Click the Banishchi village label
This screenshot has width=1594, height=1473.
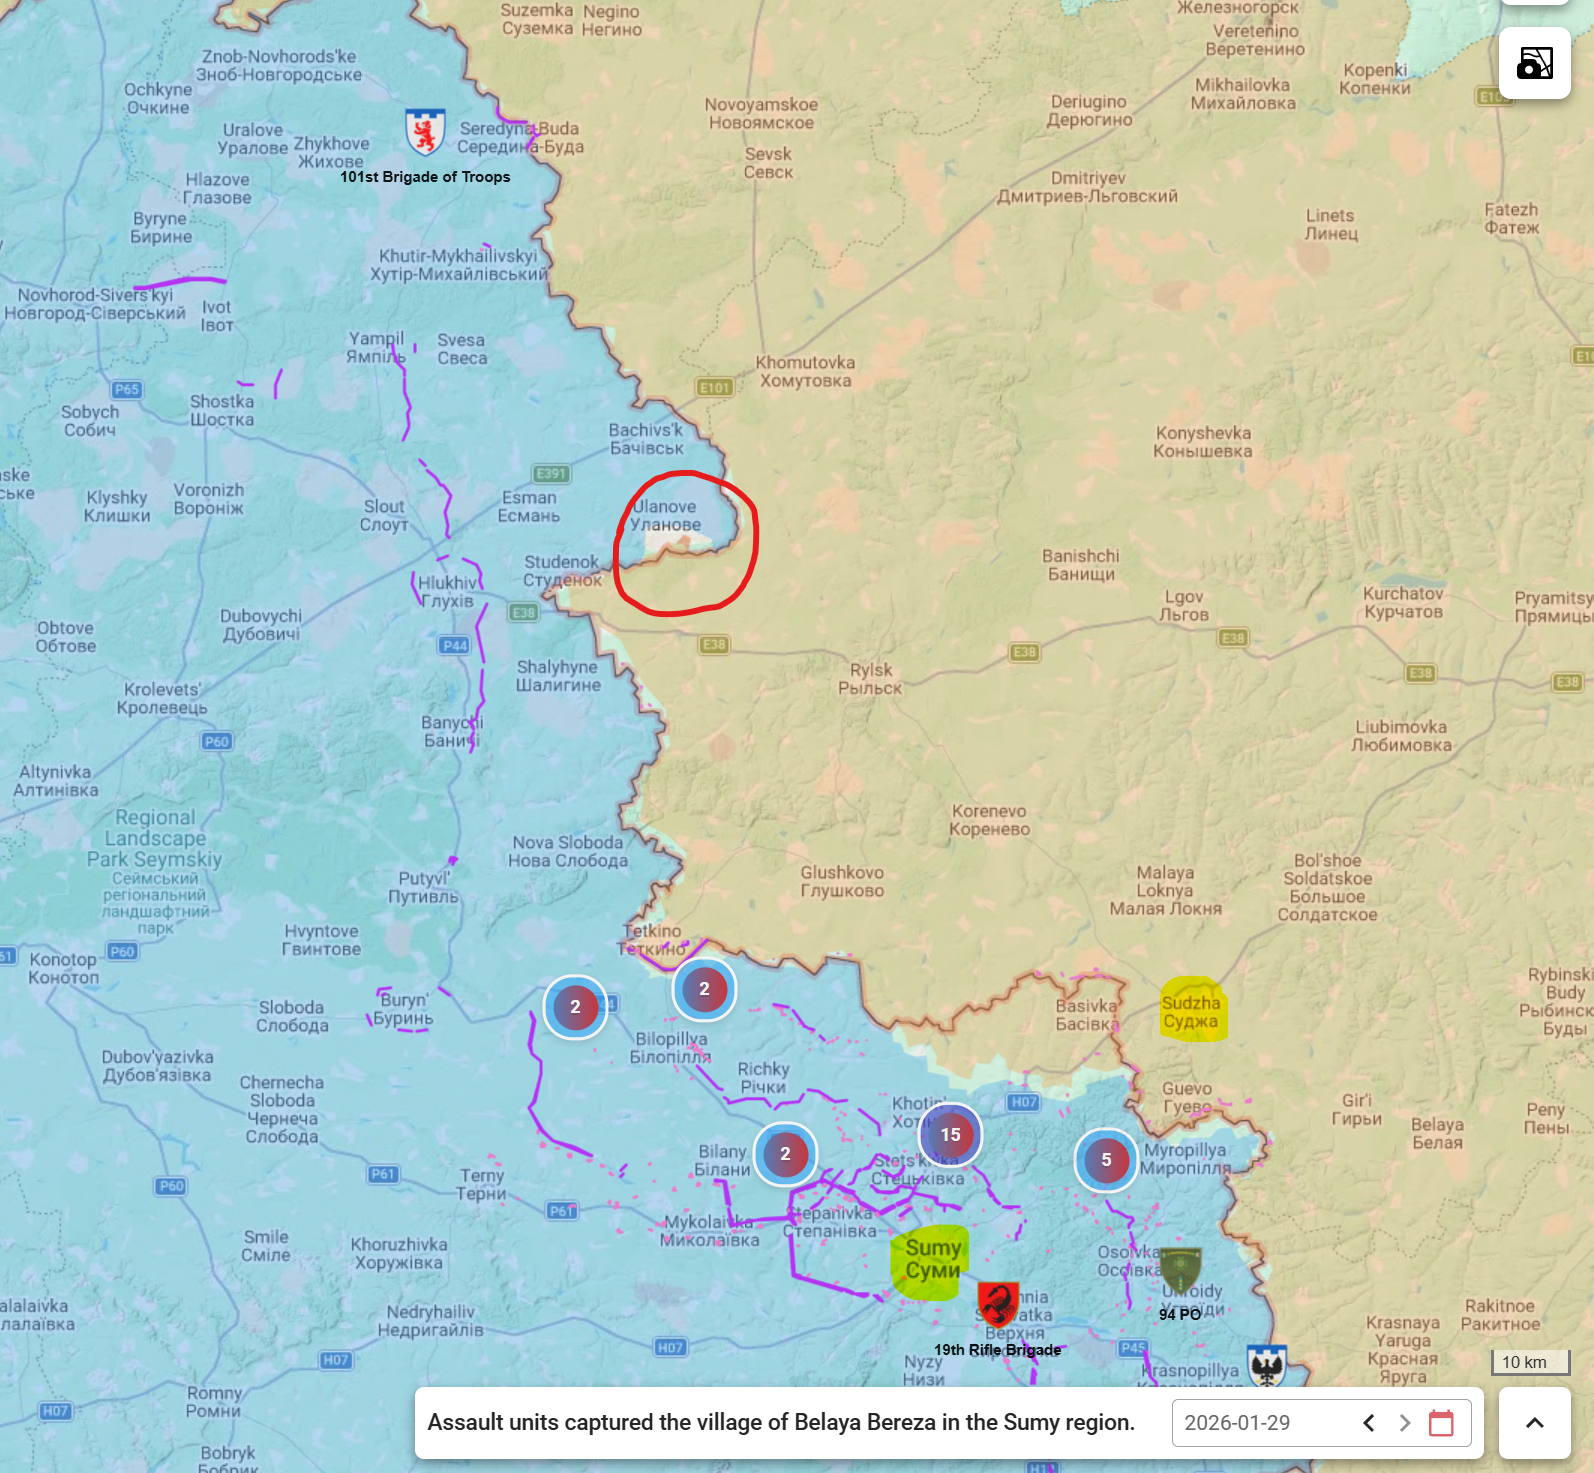point(1081,565)
